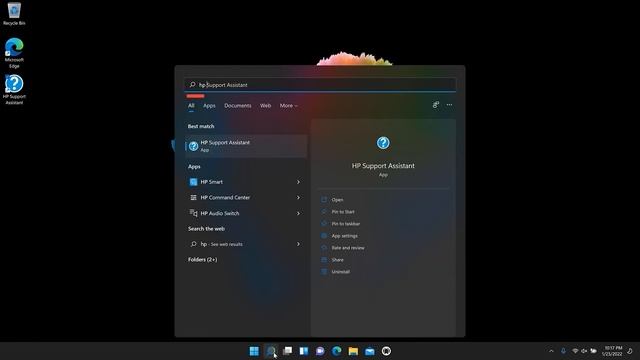This screenshot has width=640, height=360.
Task: Switch to the Documents search tab
Action: coord(238,106)
